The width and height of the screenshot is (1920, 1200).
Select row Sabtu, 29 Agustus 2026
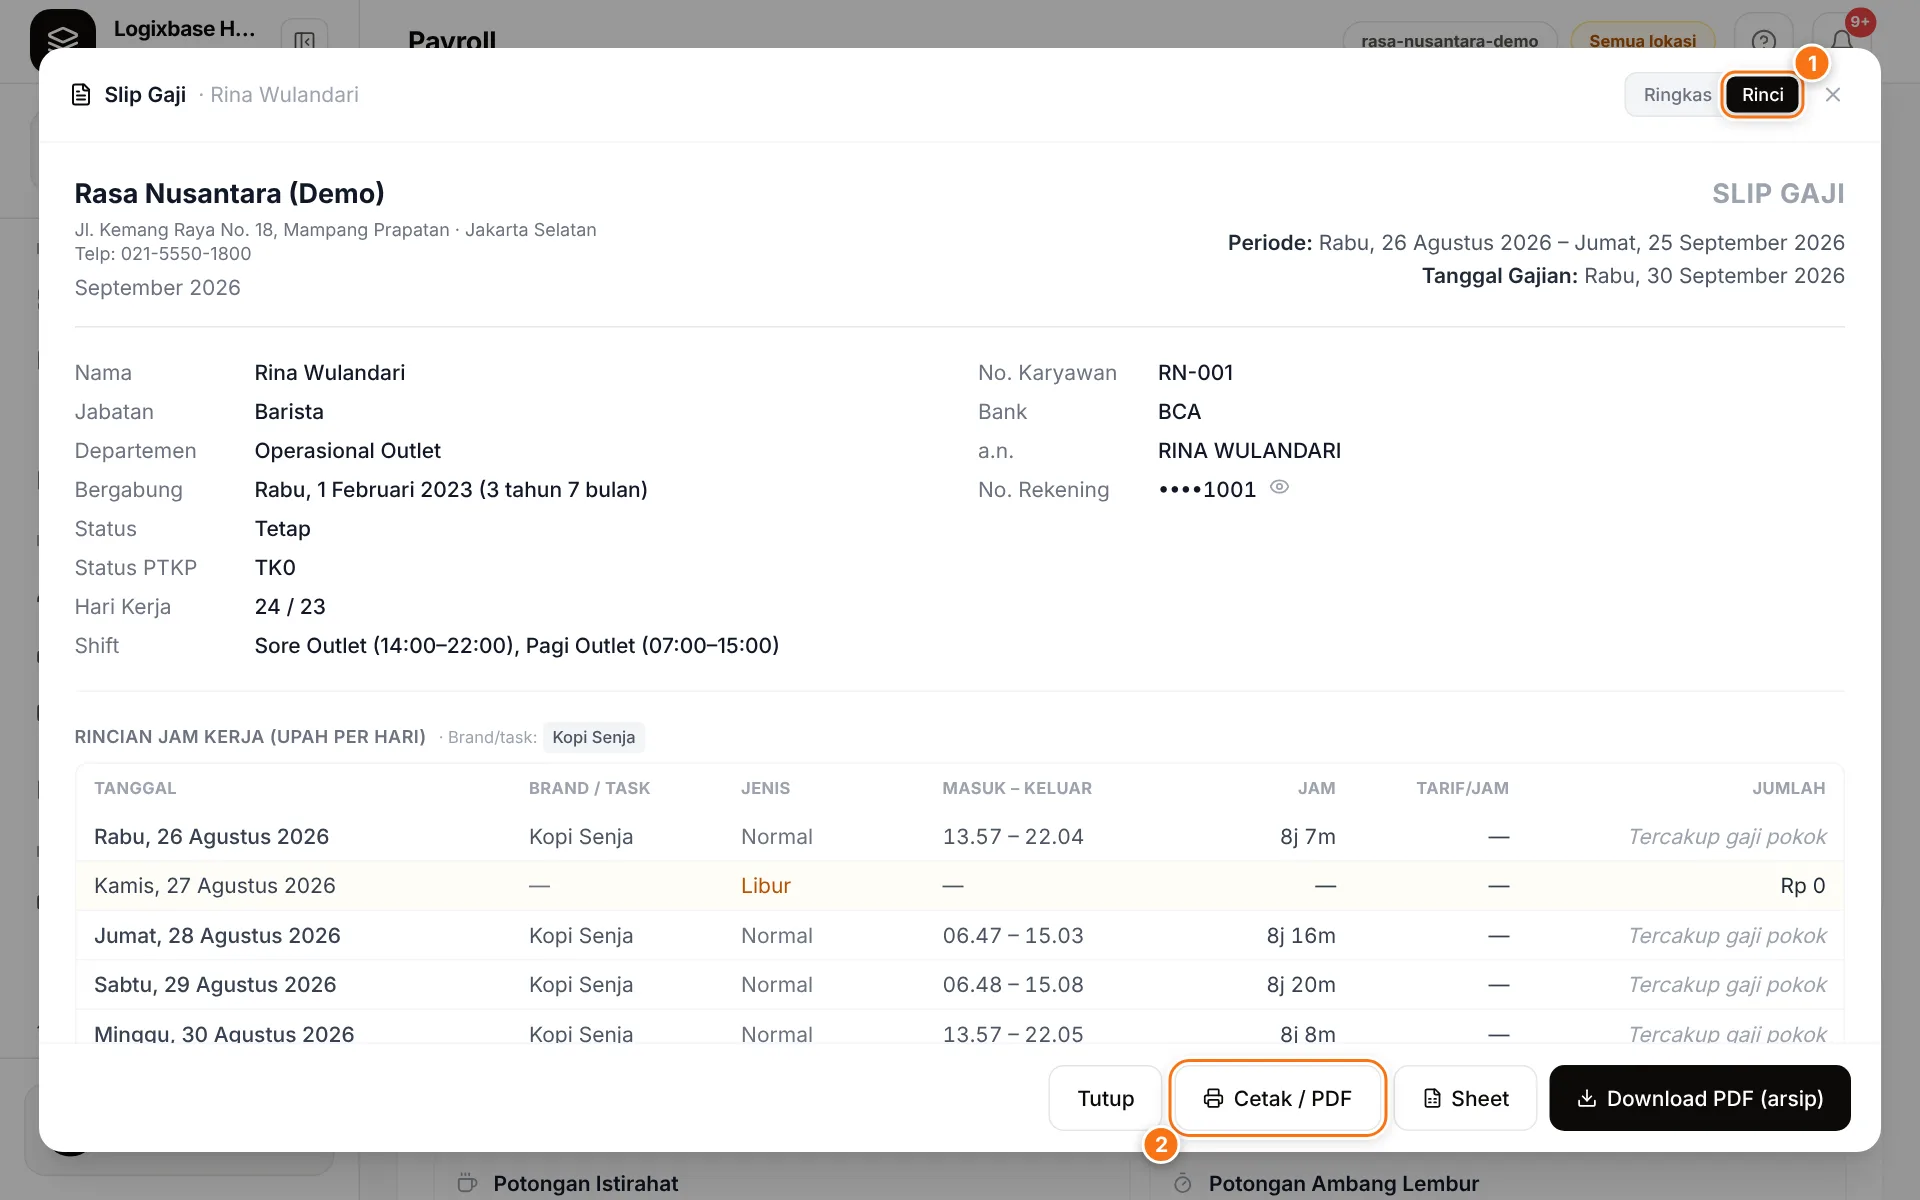(x=959, y=985)
